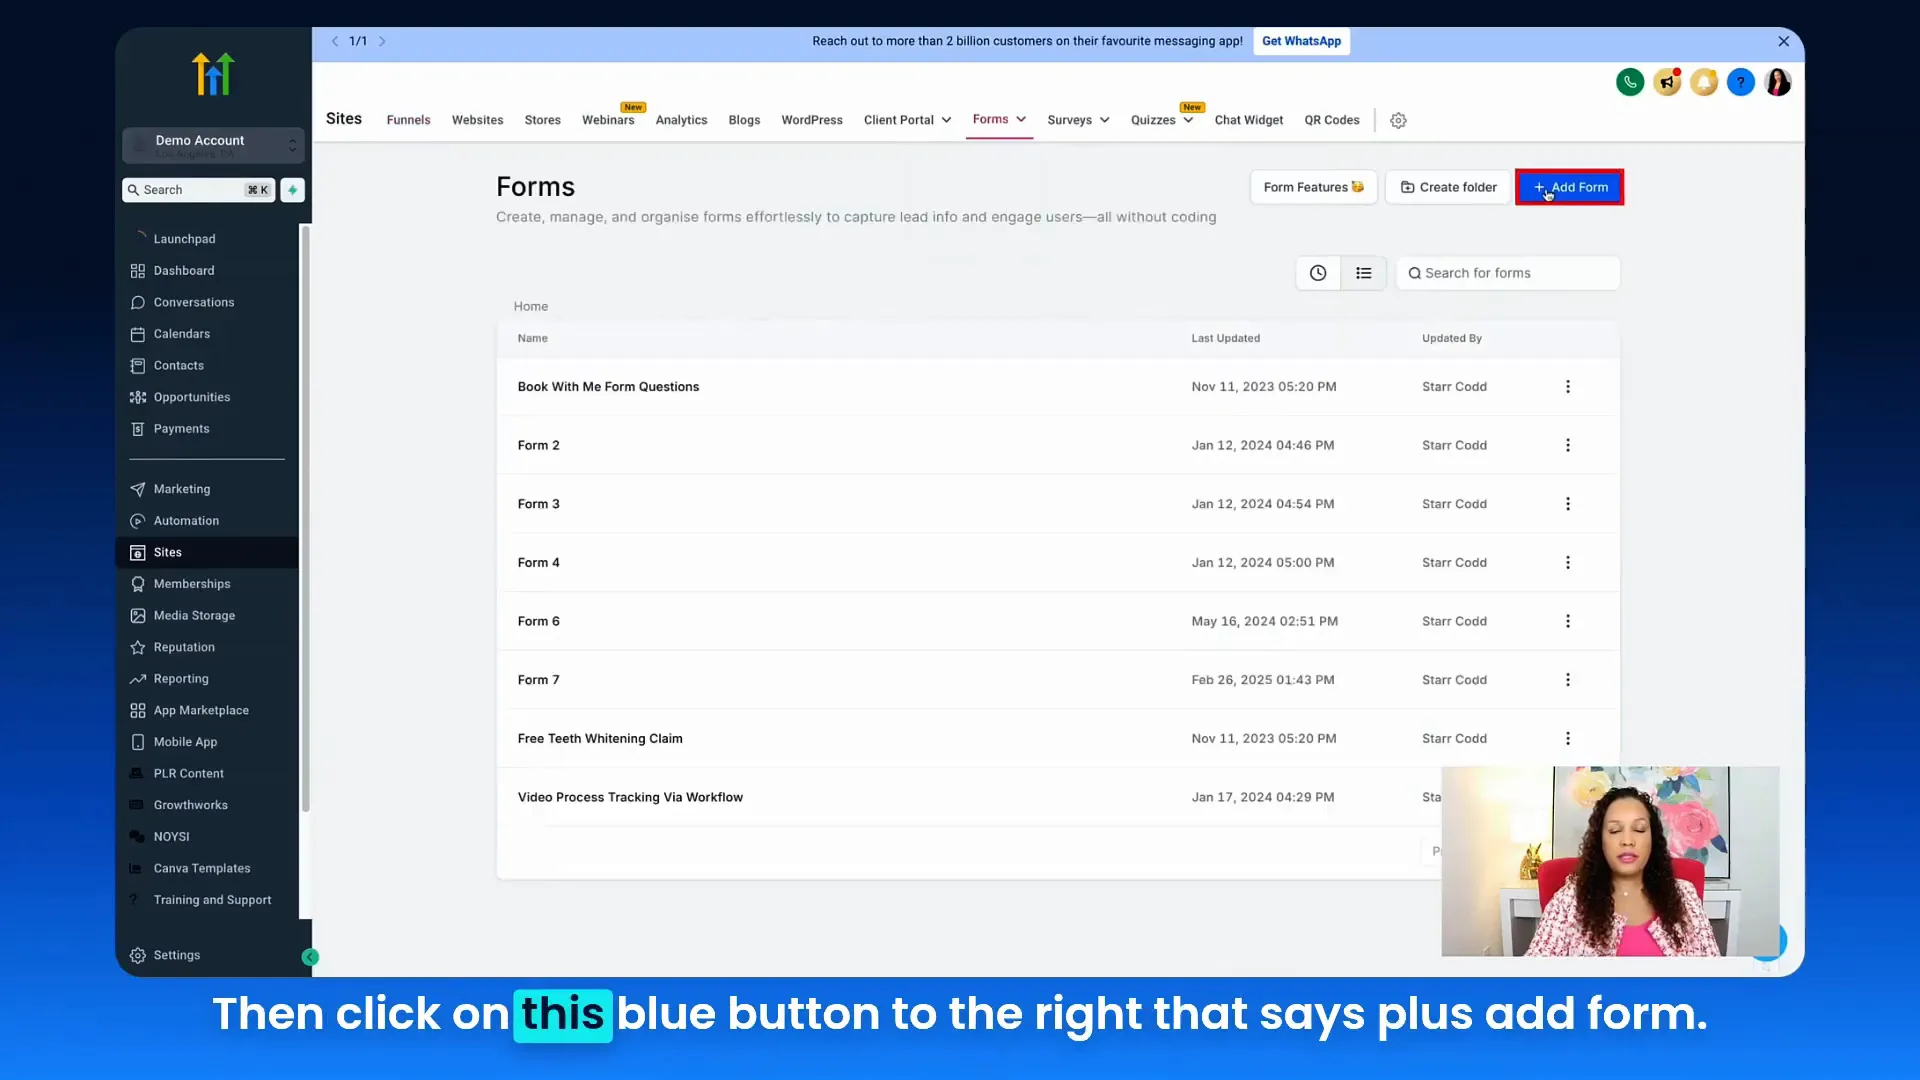Click the green phone dialer icon
Viewport: 1920px width, 1080px height.
click(x=1630, y=82)
